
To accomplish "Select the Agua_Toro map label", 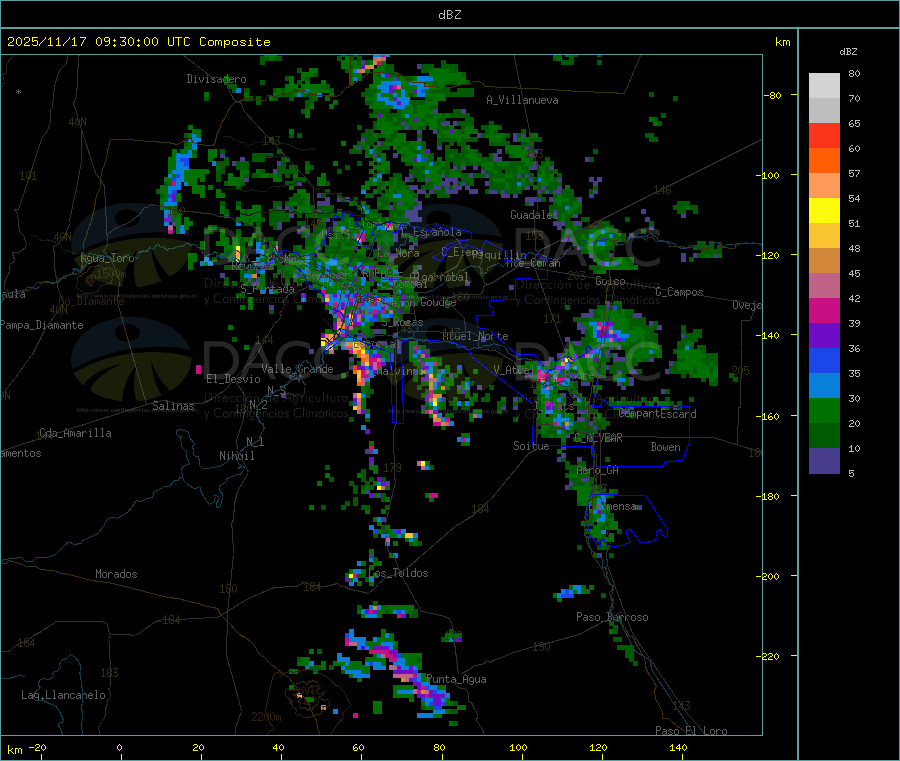I will (107, 258).
